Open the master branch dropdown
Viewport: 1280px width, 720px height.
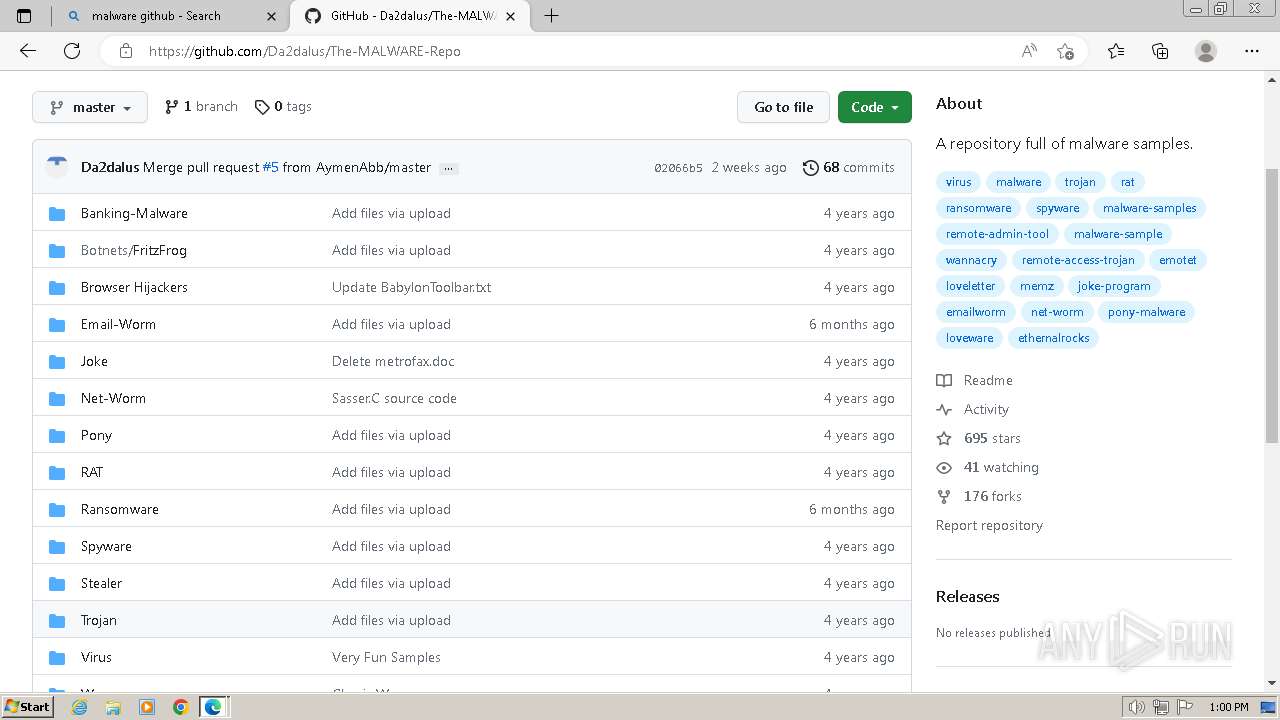(90, 107)
